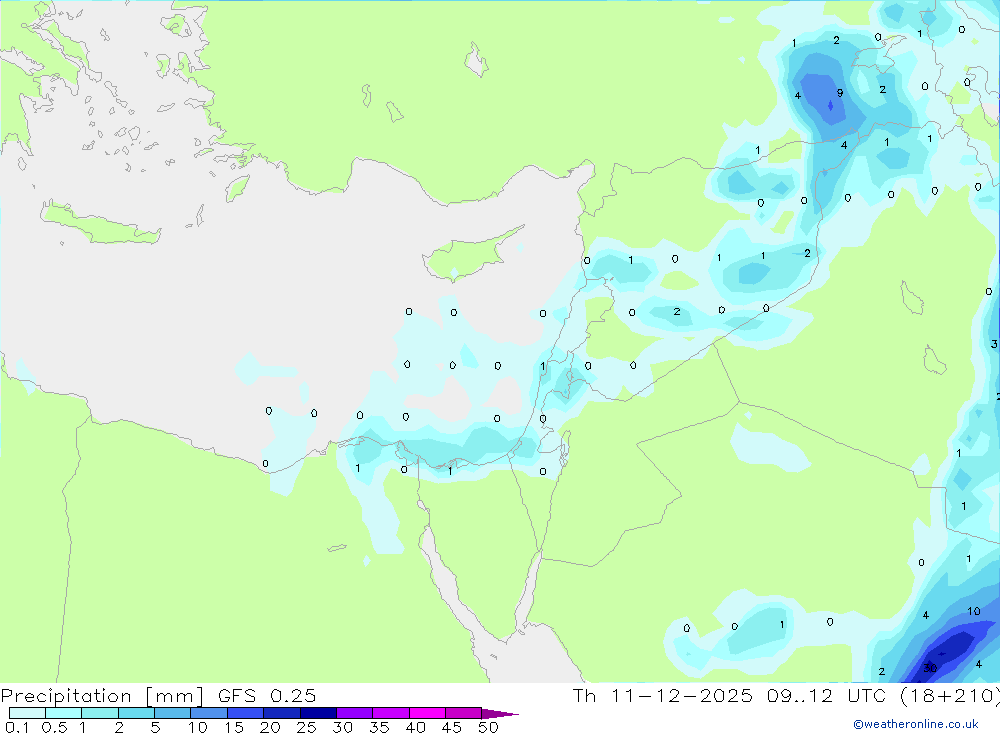1000x733 pixels.
Task: Select the 30–35 mm purple legend swatch
Action: (354, 713)
